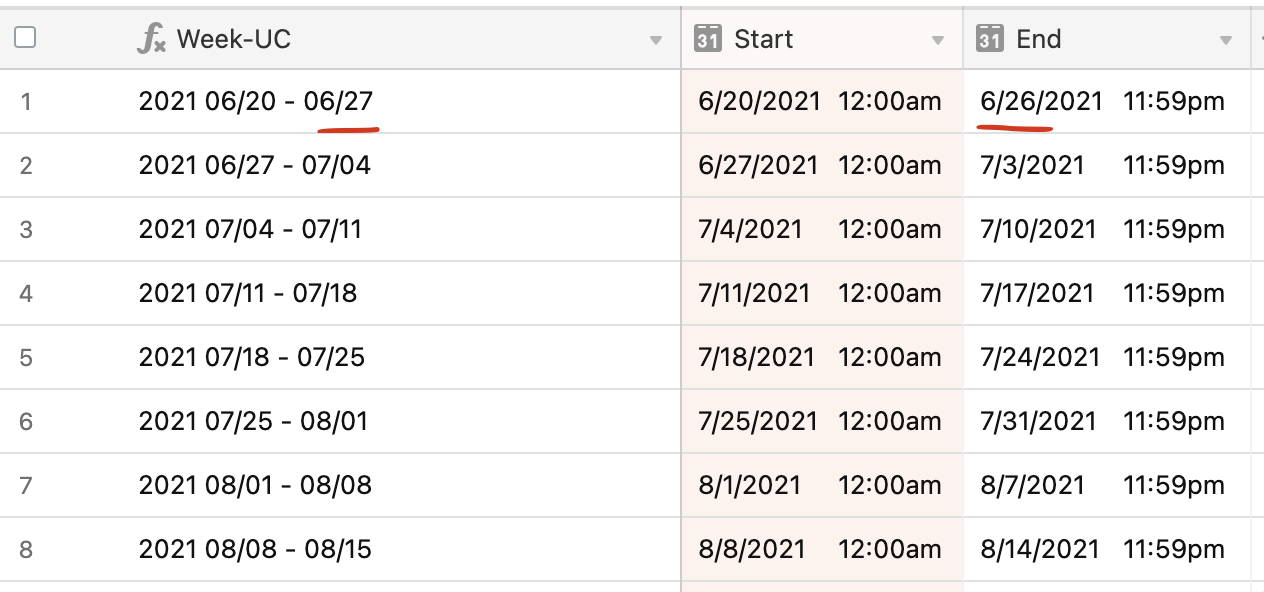Open the End column dropdown arrow
This screenshot has height=592, width=1264.
pyautogui.click(x=1226, y=40)
